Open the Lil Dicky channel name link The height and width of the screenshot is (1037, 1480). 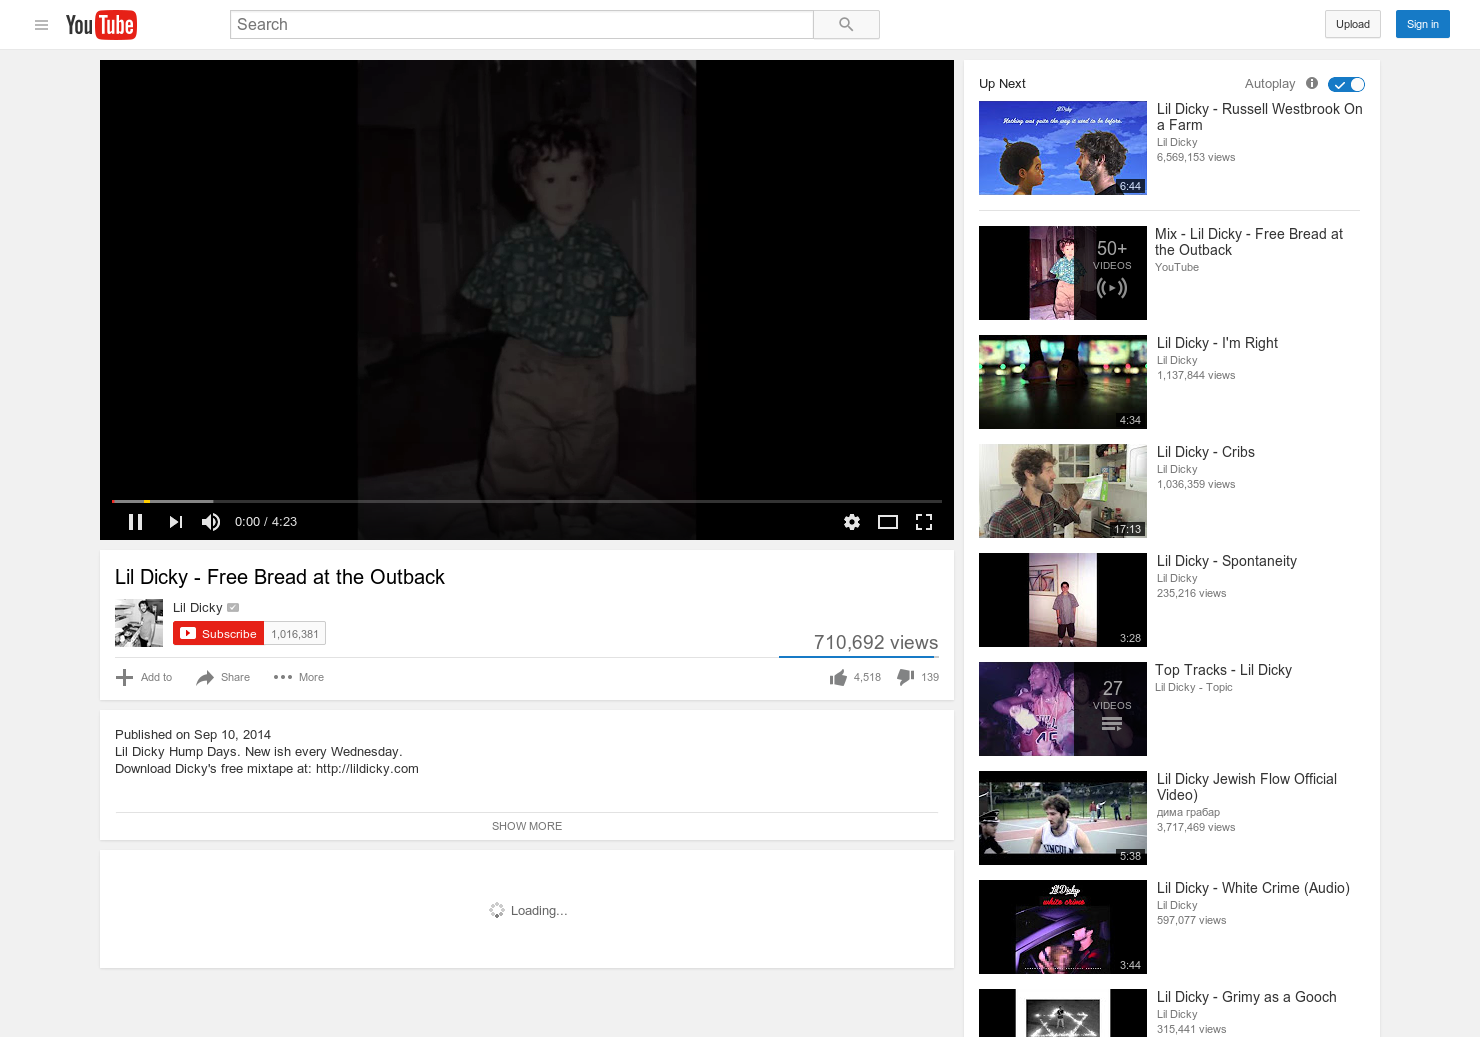click(x=198, y=608)
